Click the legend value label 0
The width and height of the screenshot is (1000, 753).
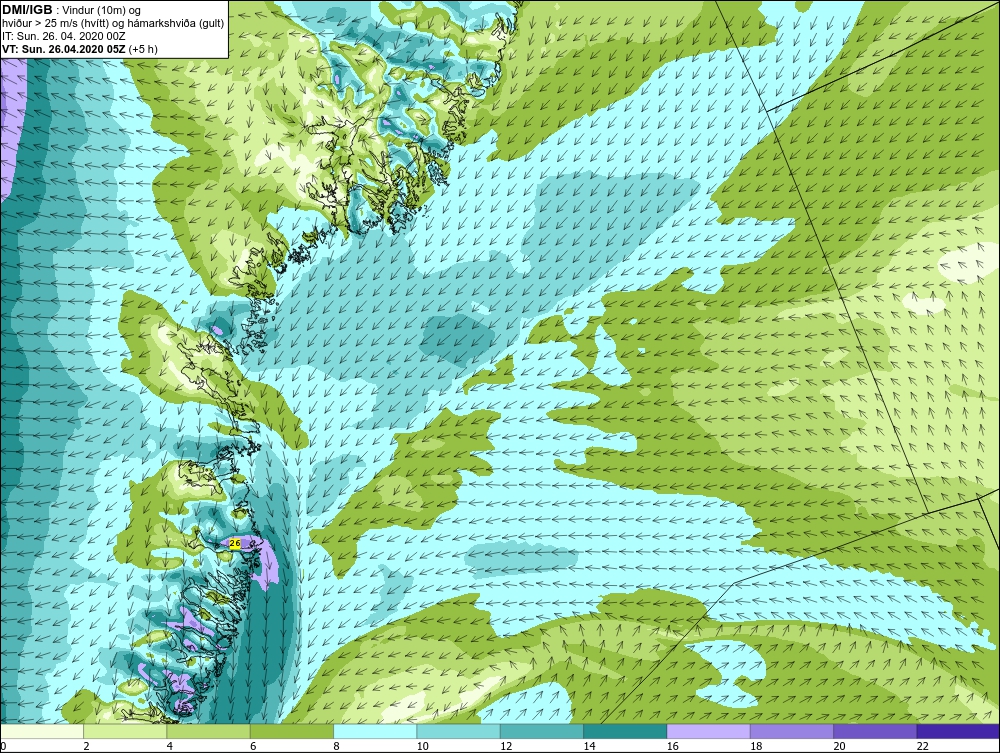tap(3, 746)
